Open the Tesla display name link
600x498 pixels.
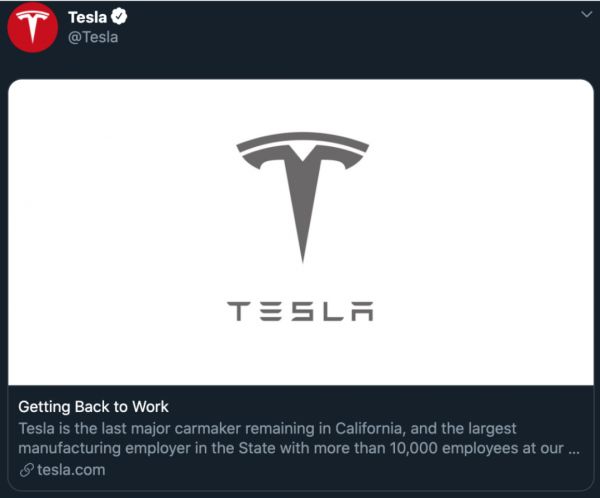coord(87,18)
